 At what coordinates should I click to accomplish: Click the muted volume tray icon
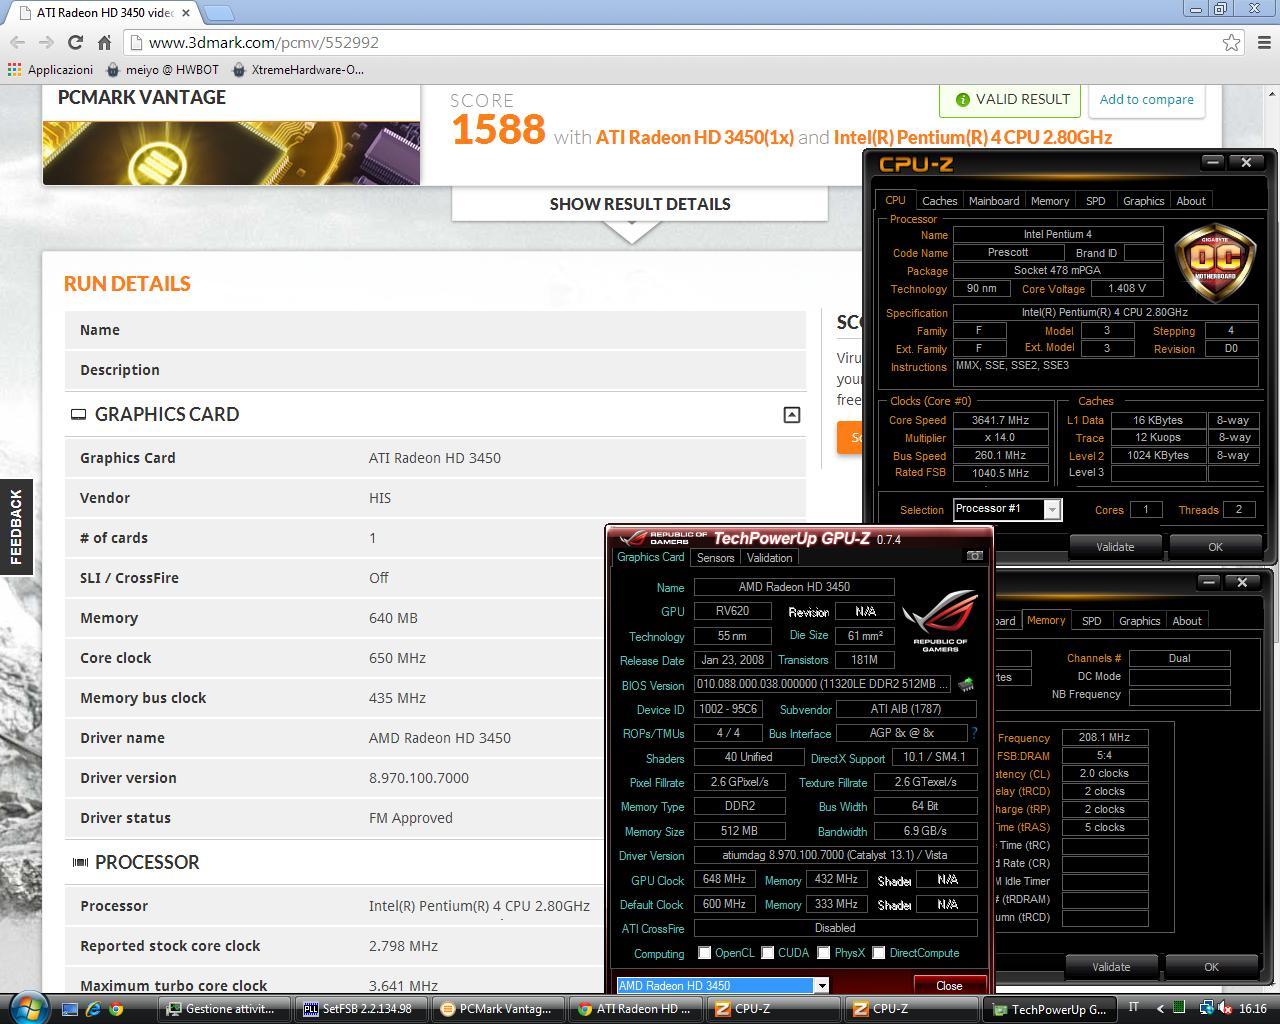1226,1009
